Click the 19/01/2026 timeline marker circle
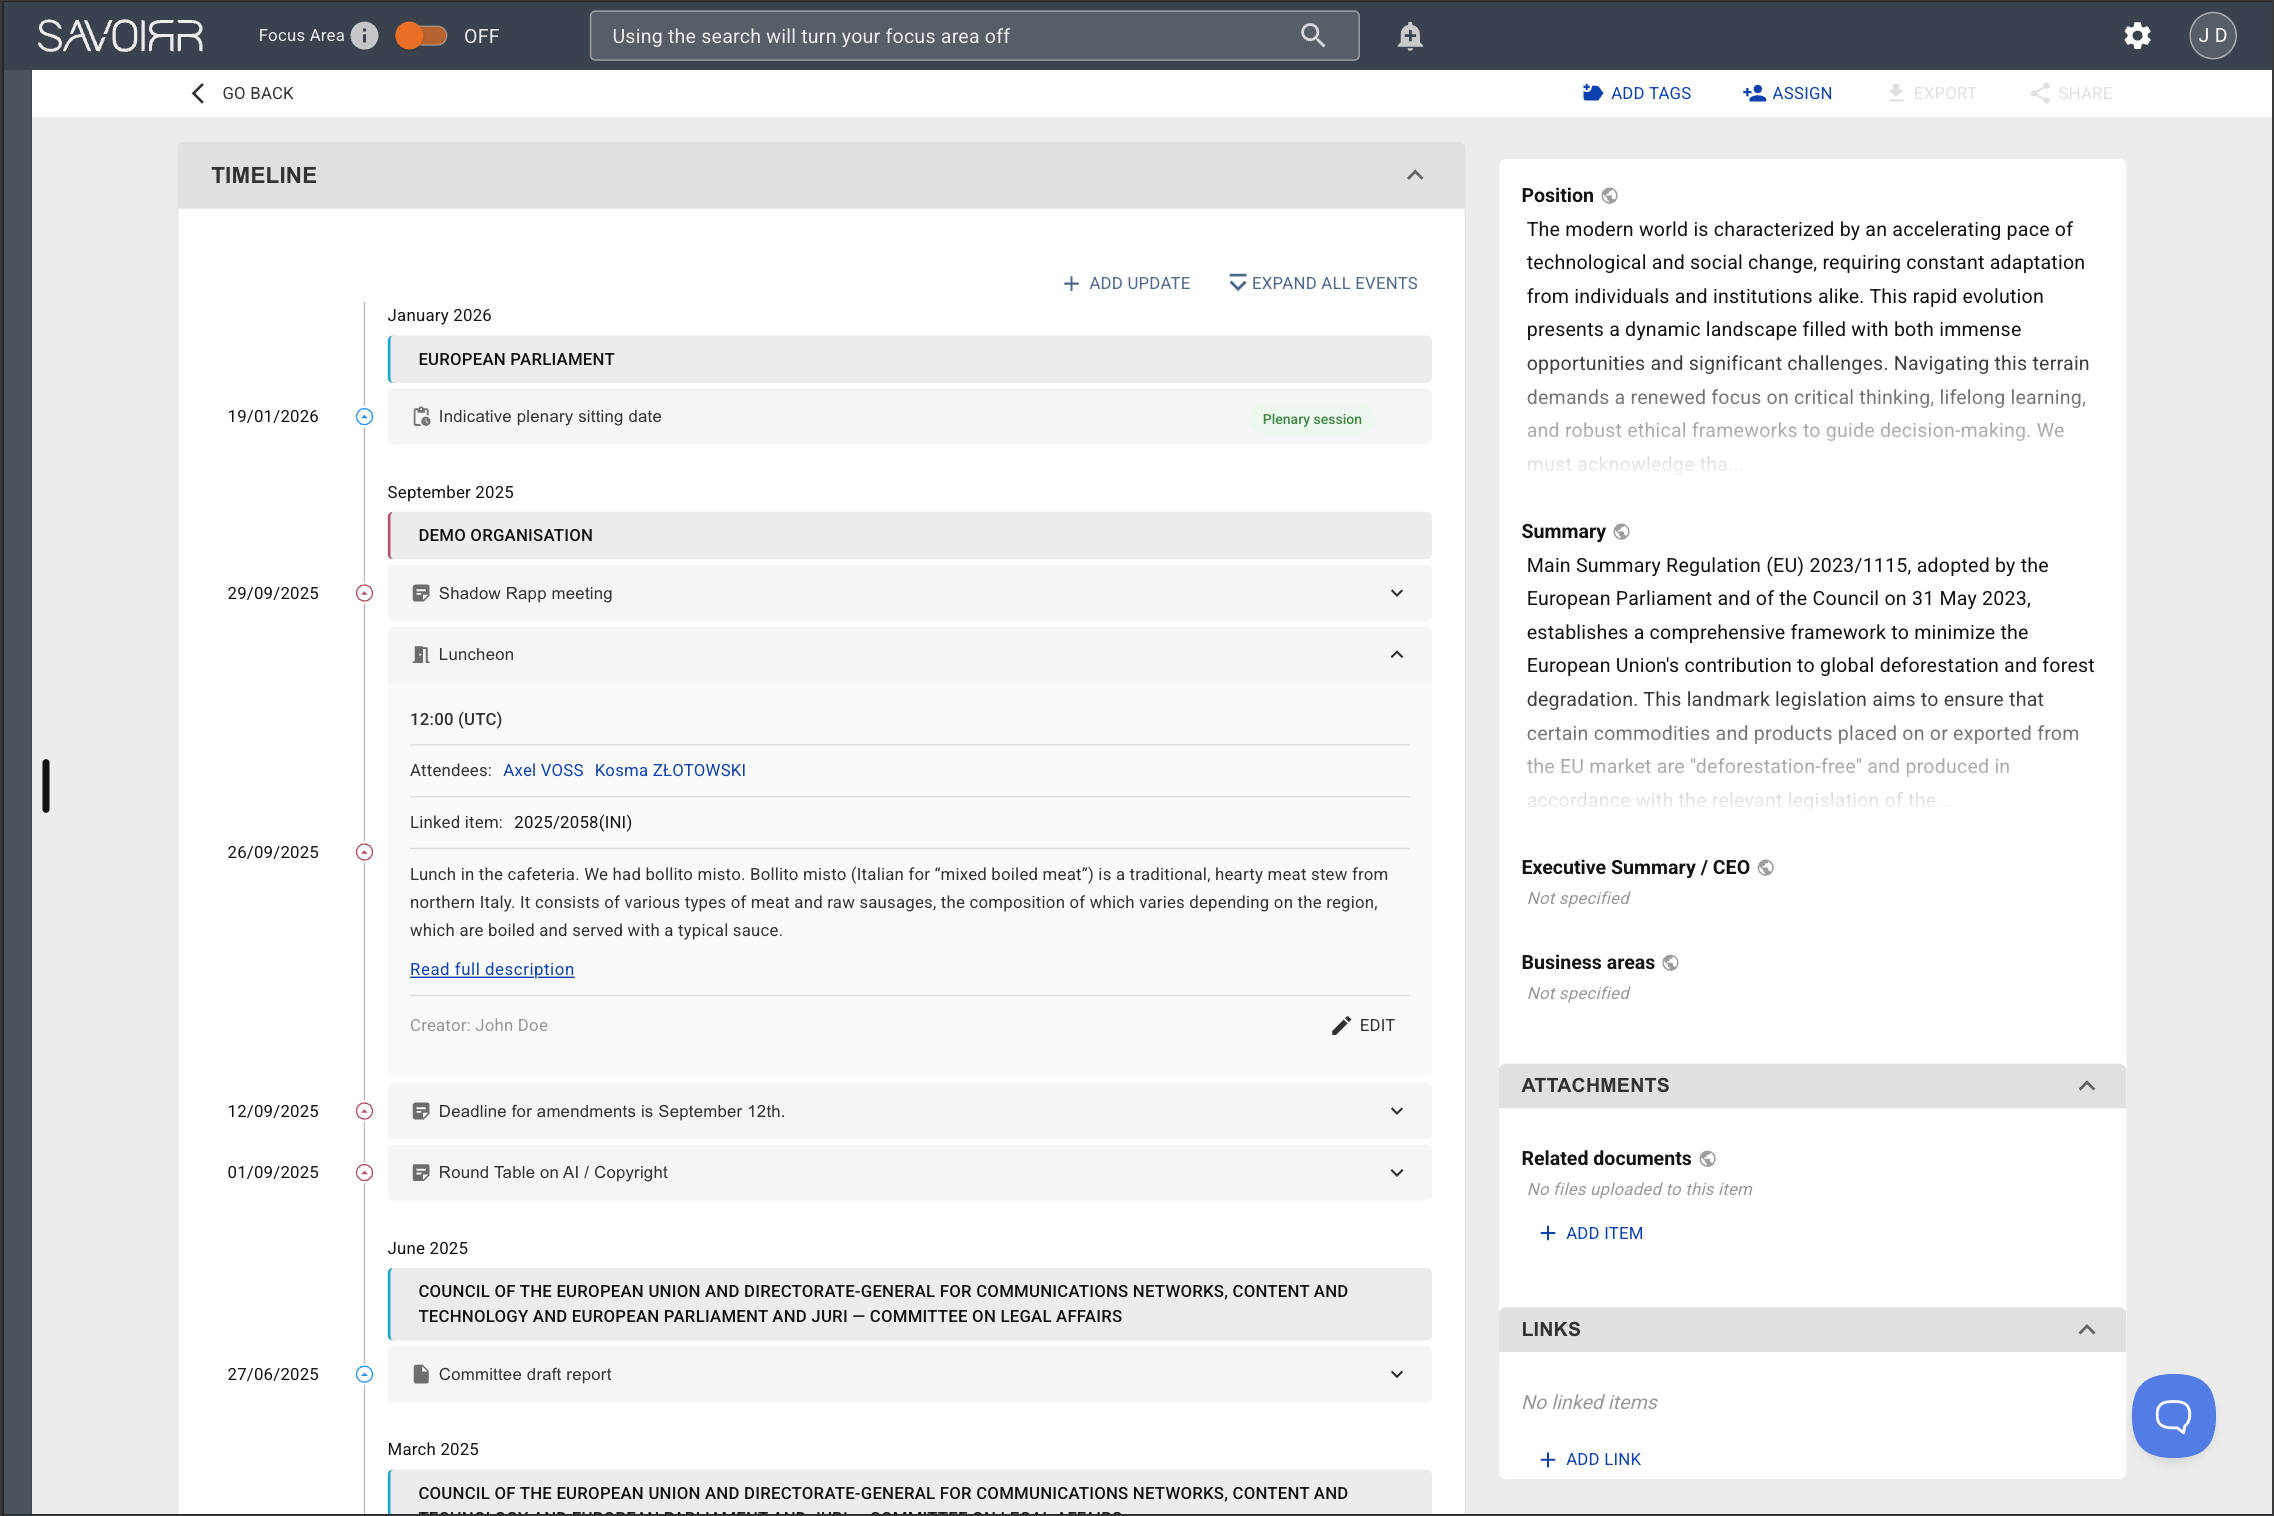Viewport: 2274px width, 1516px height. pyautogui.click(x=365, y=417)
